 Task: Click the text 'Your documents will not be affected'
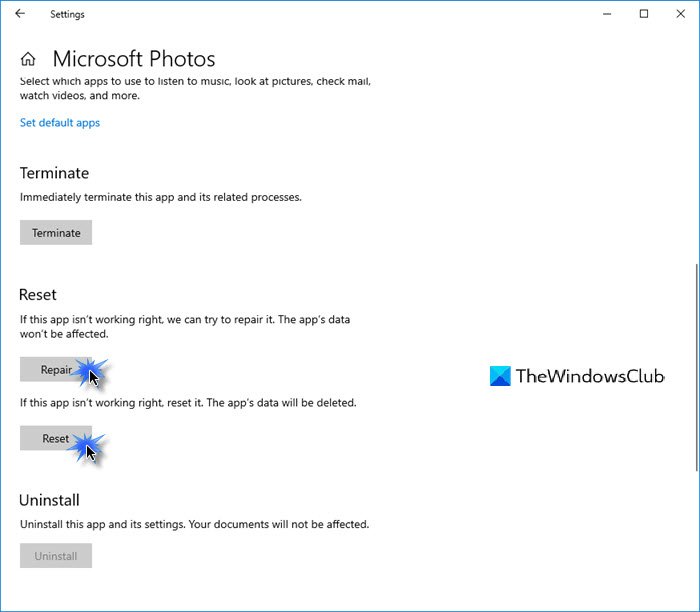[x=279, y=524]
